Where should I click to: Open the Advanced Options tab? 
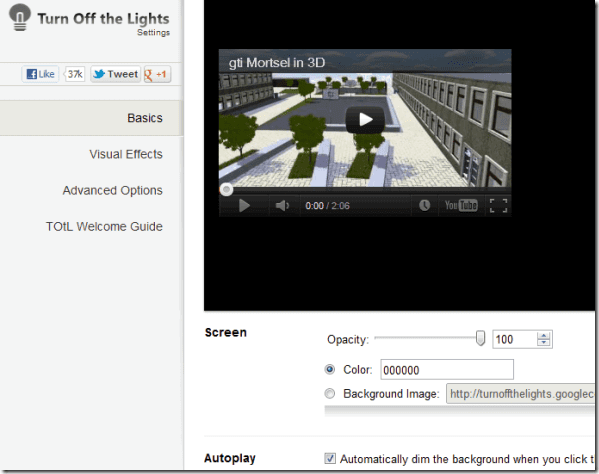(112, 190)
